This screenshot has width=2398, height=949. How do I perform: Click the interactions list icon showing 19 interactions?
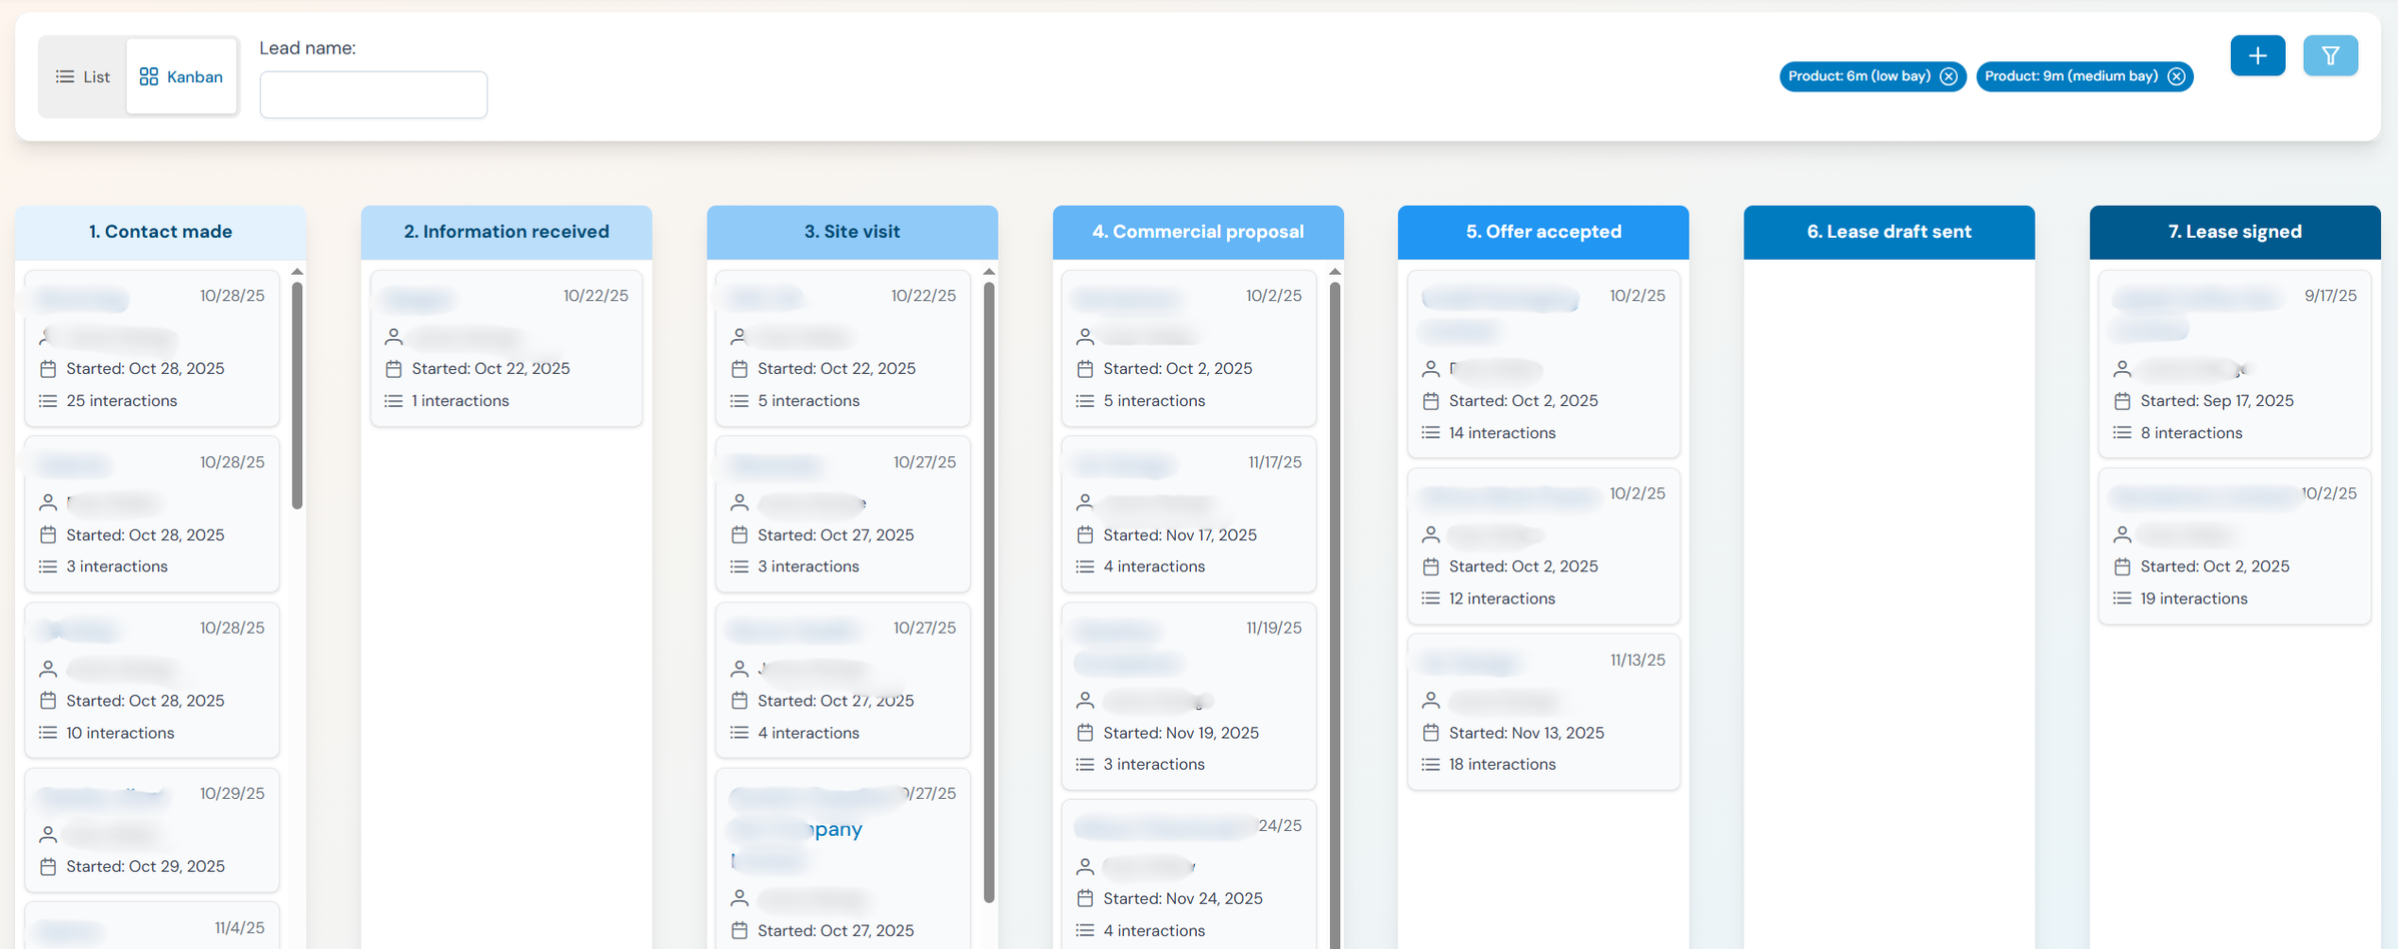[2123, 598]
